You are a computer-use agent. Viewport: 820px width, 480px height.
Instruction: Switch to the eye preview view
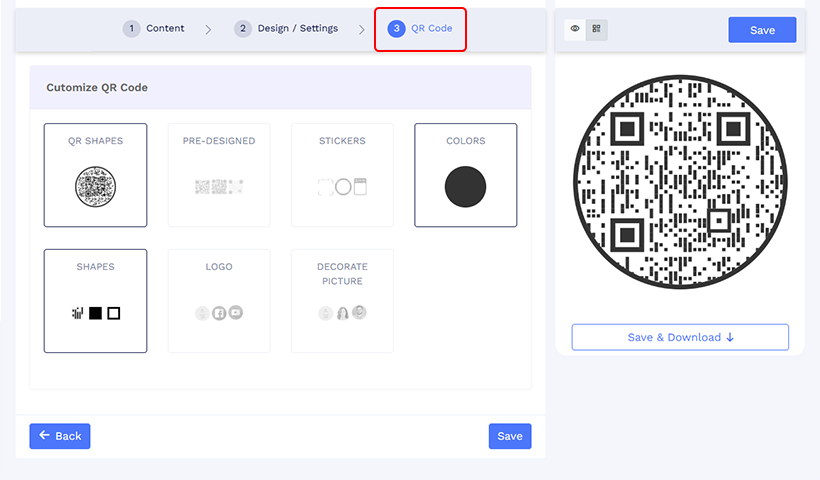[x=575, y=29]
